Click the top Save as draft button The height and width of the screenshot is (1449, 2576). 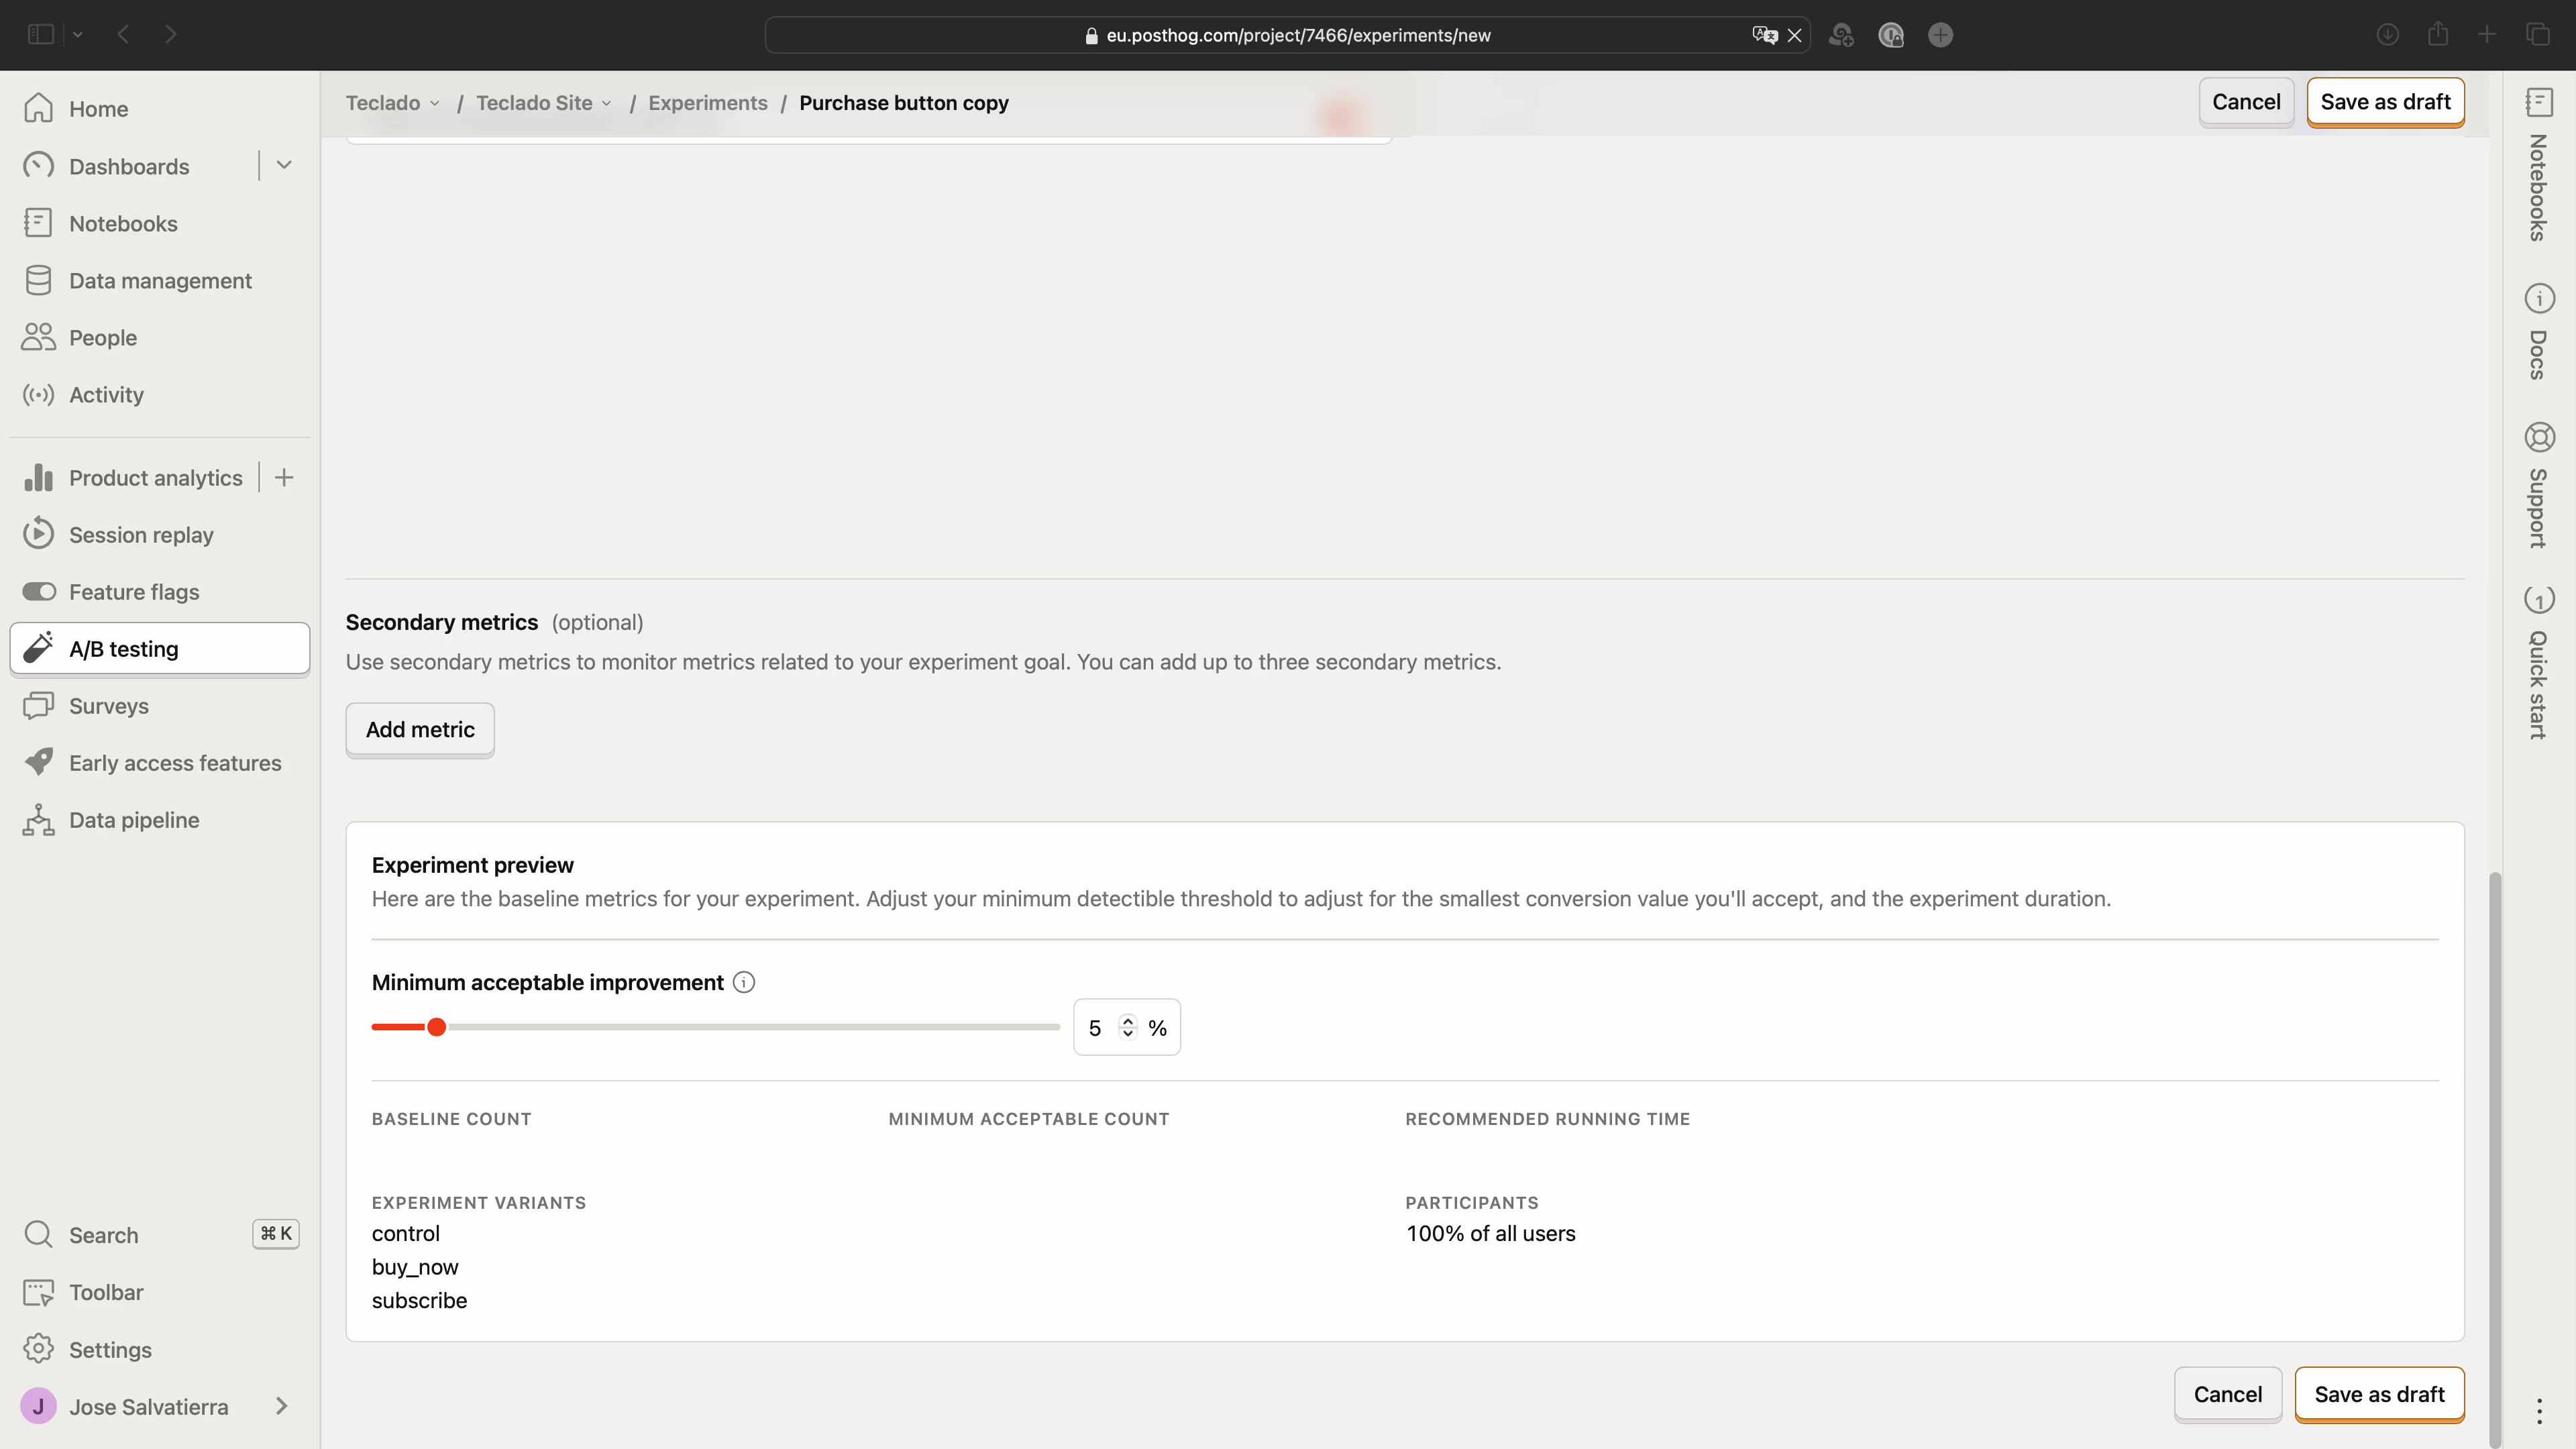tap(2385, 102)
